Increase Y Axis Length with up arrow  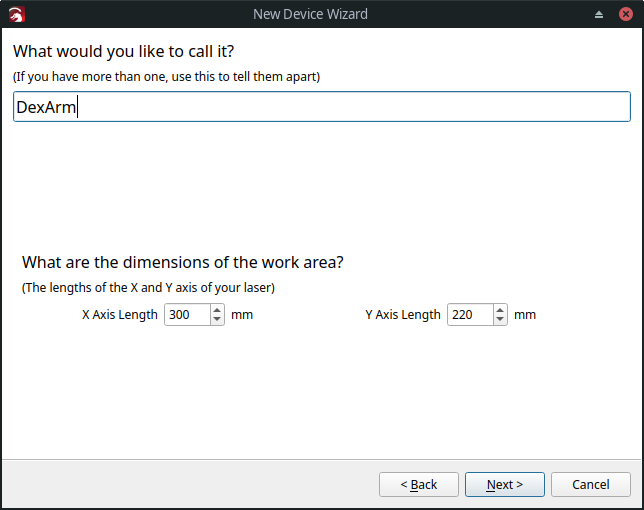[500, 310]
